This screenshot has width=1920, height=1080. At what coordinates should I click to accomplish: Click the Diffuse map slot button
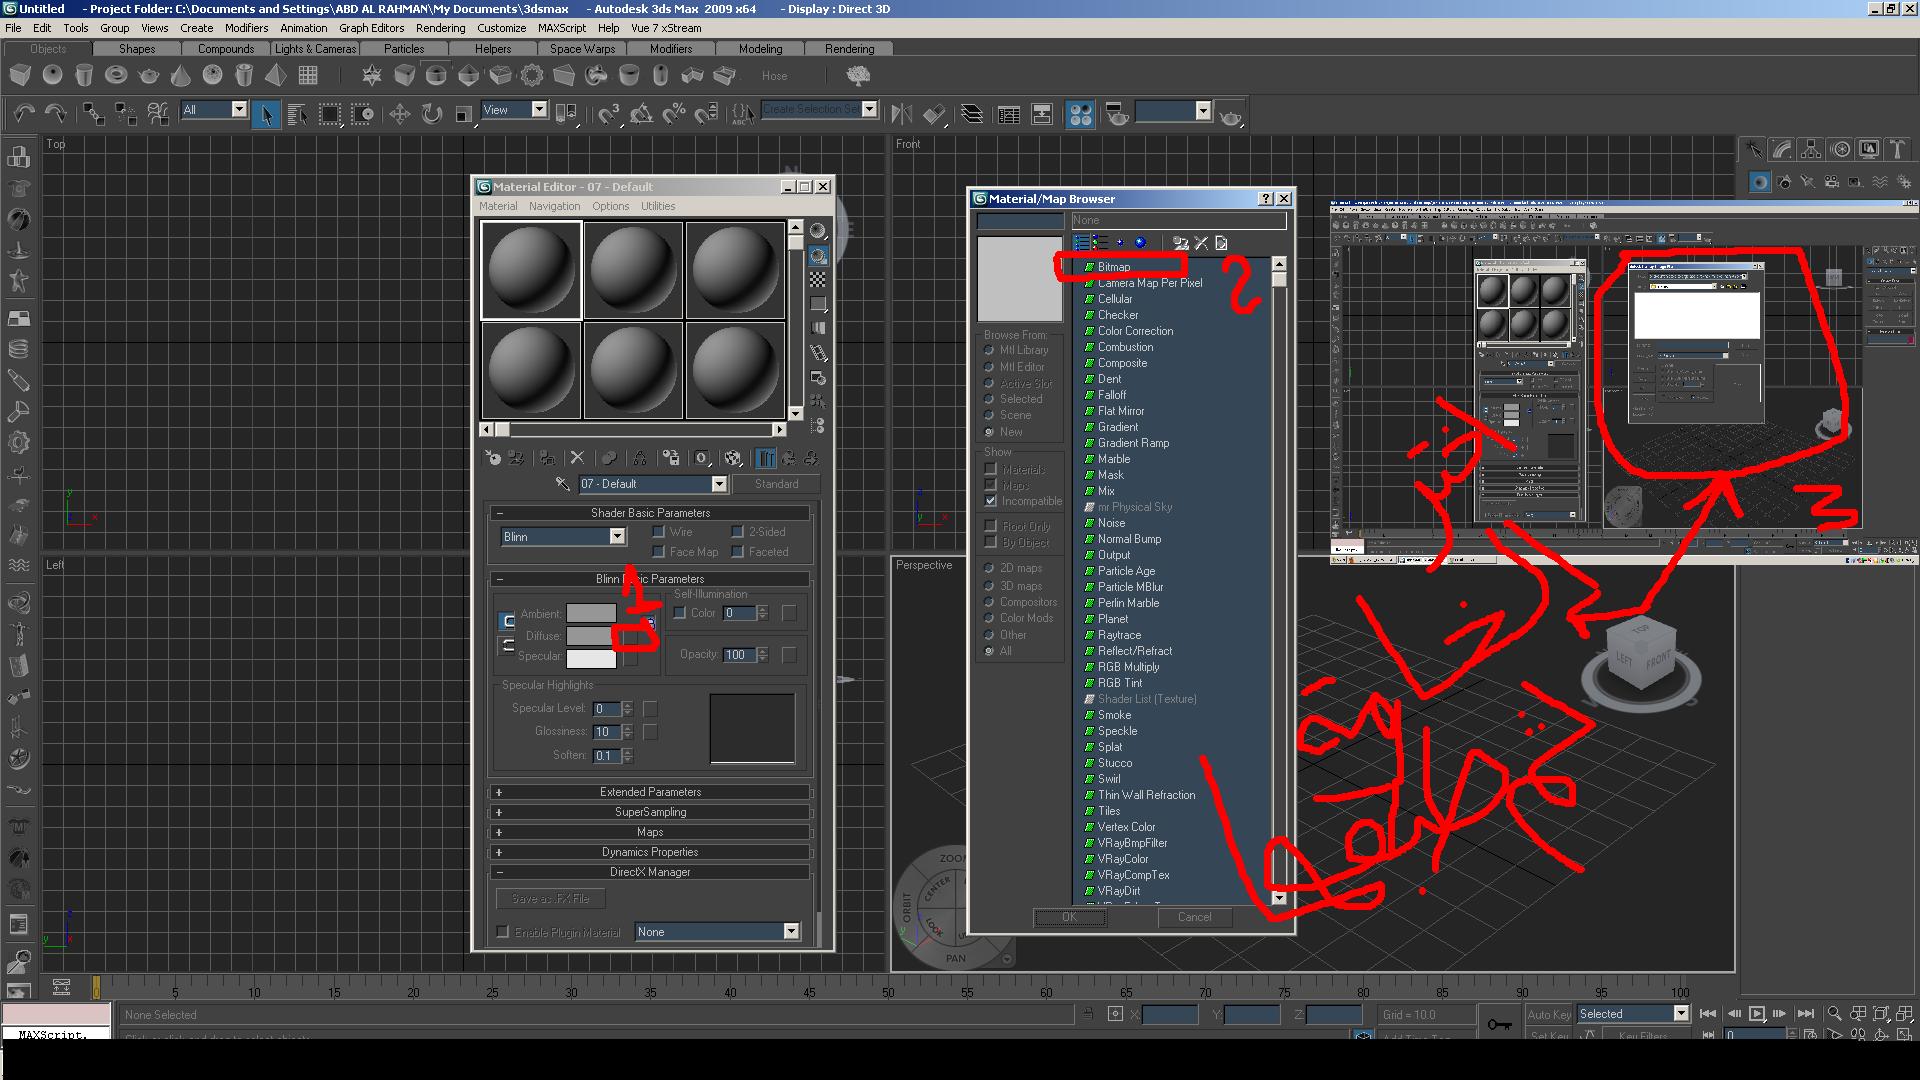click(631, 636)
